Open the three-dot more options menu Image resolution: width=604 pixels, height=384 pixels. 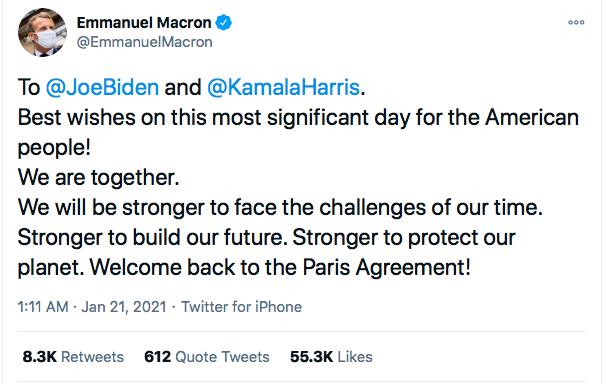(x=576, y=23)
